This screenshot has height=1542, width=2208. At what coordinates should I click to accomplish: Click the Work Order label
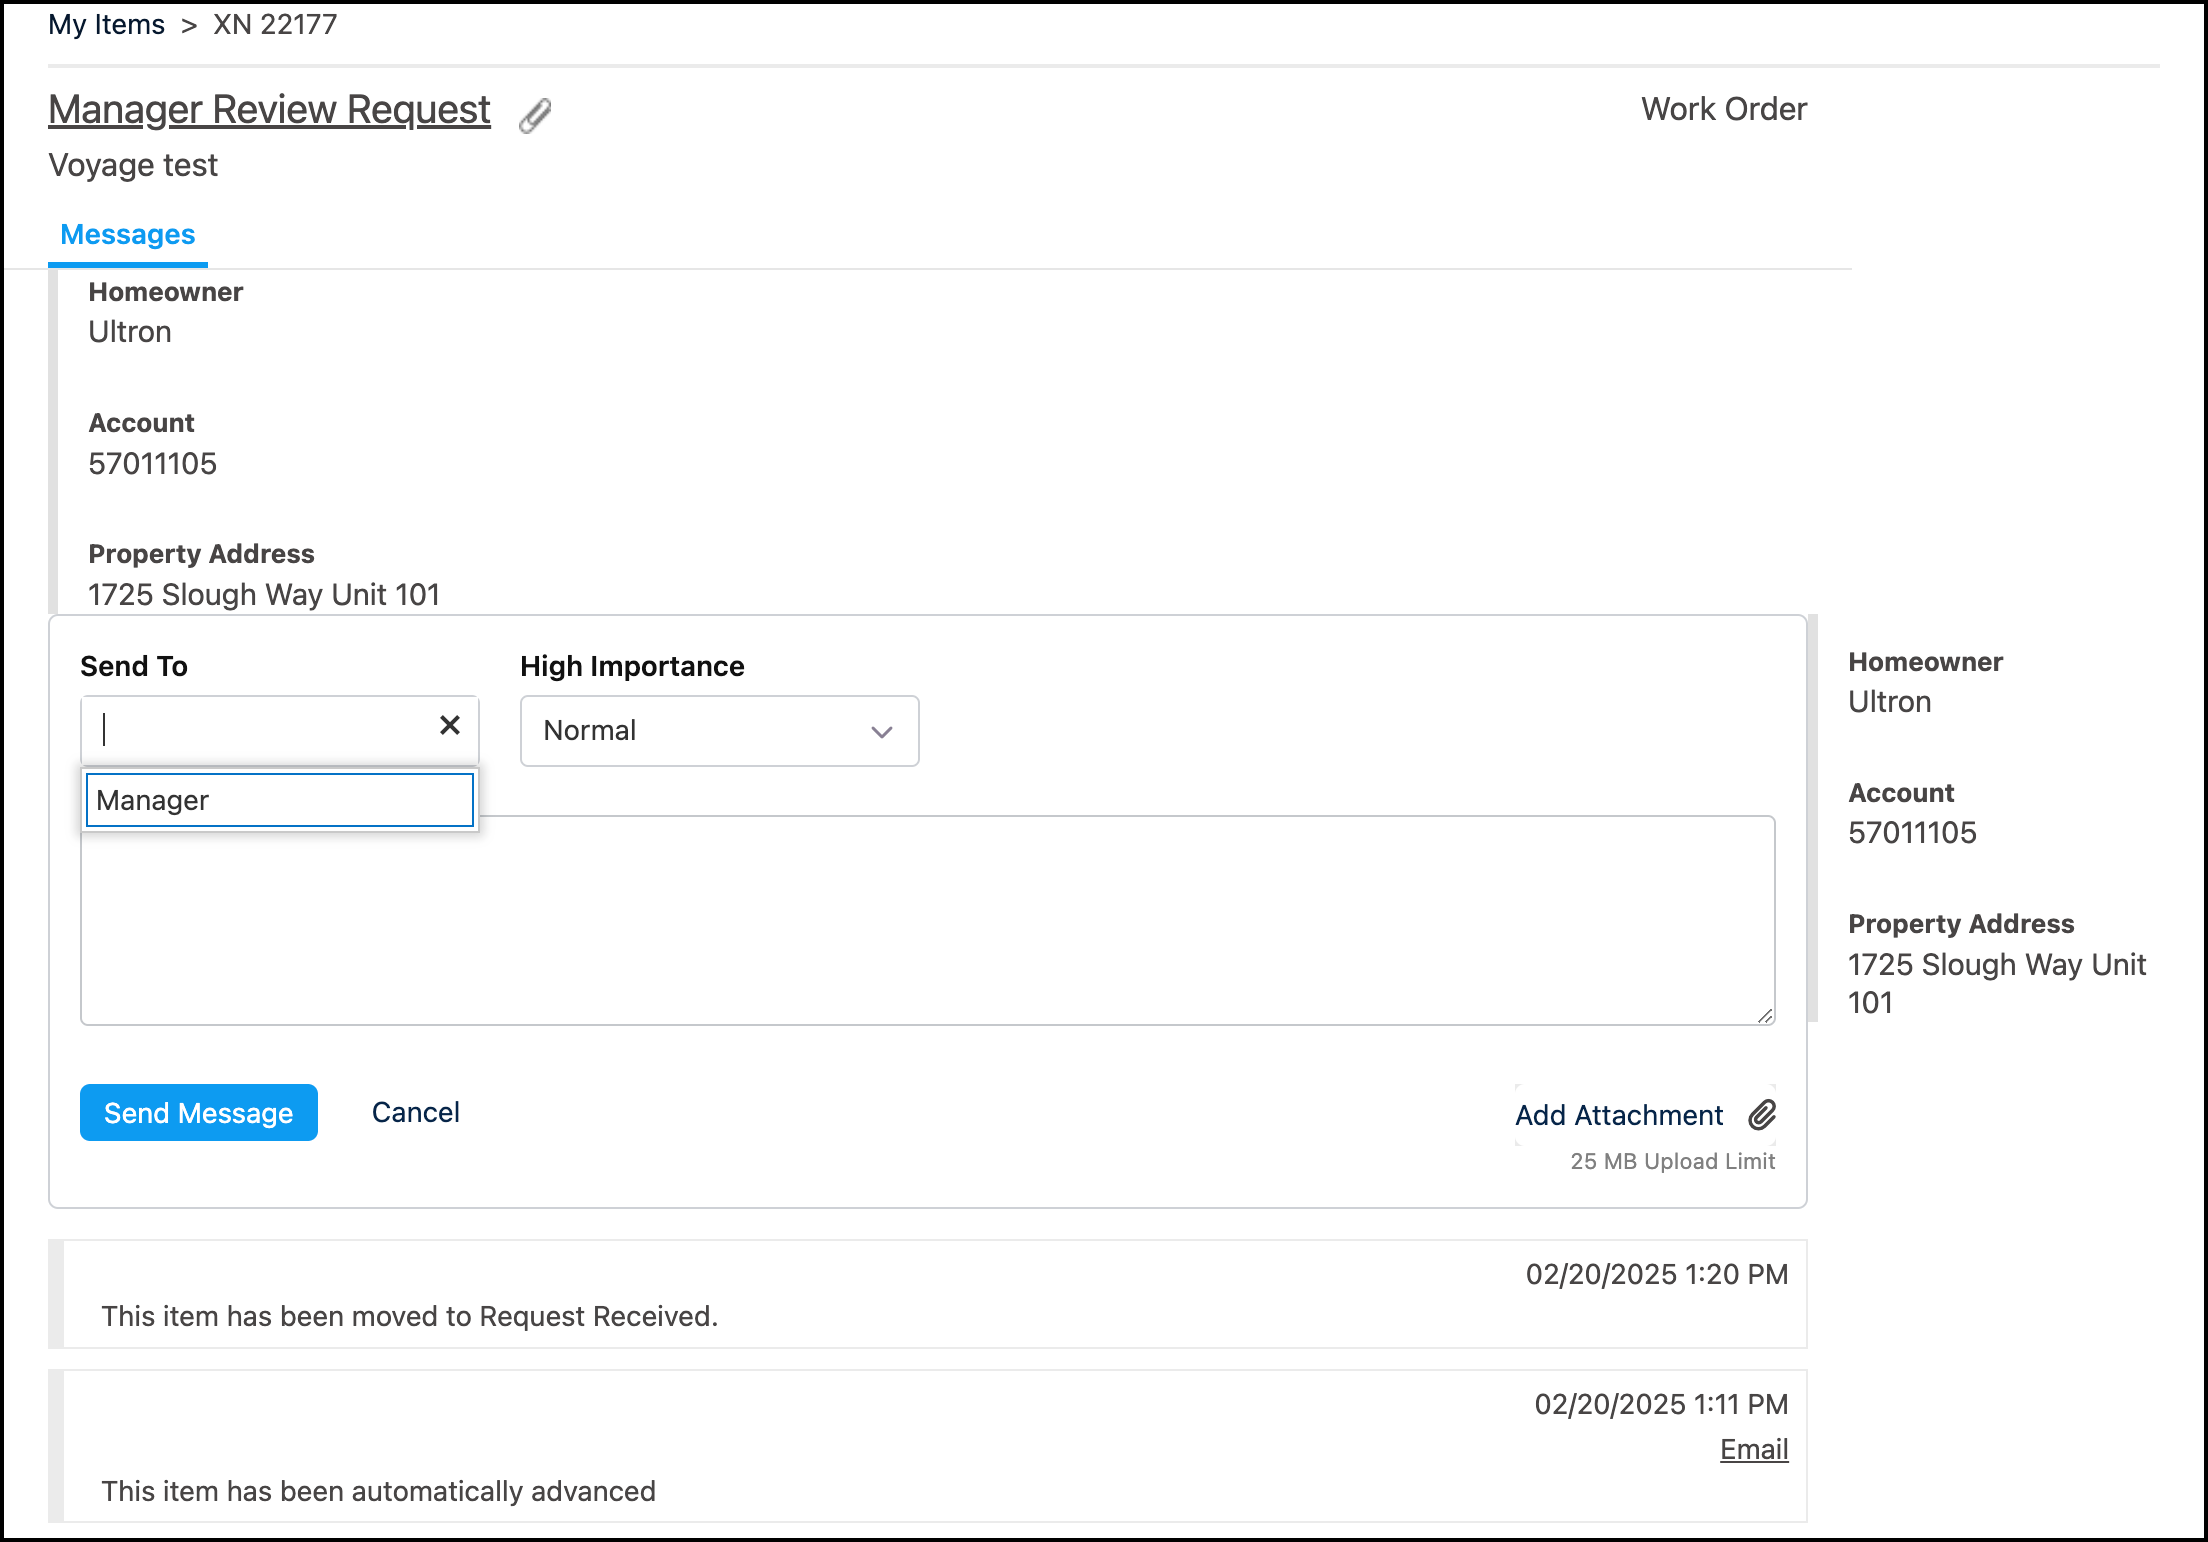point(1723,109)
